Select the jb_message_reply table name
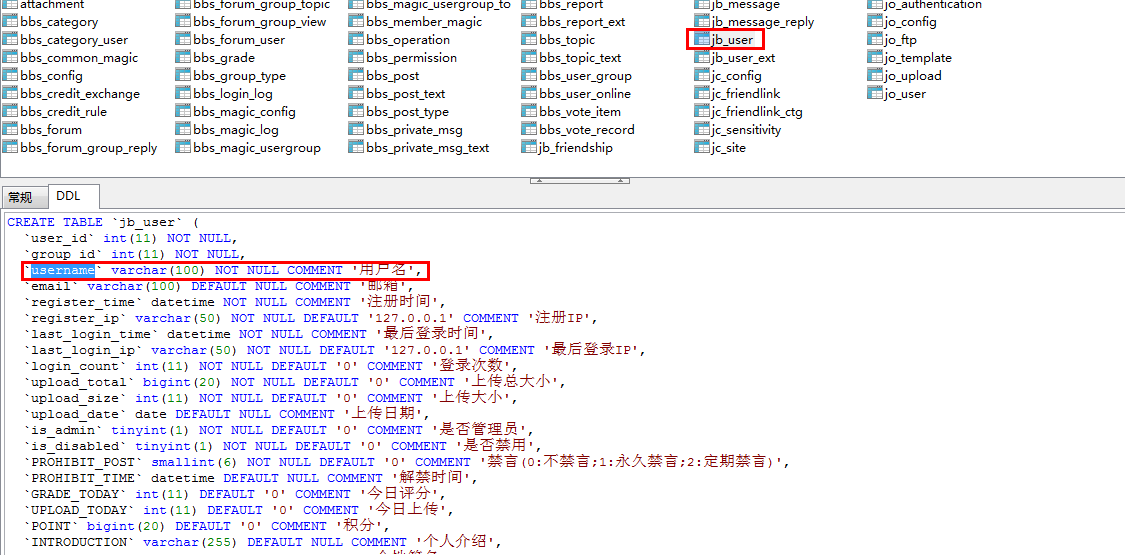1125x555 pixels. click(763, 22)
